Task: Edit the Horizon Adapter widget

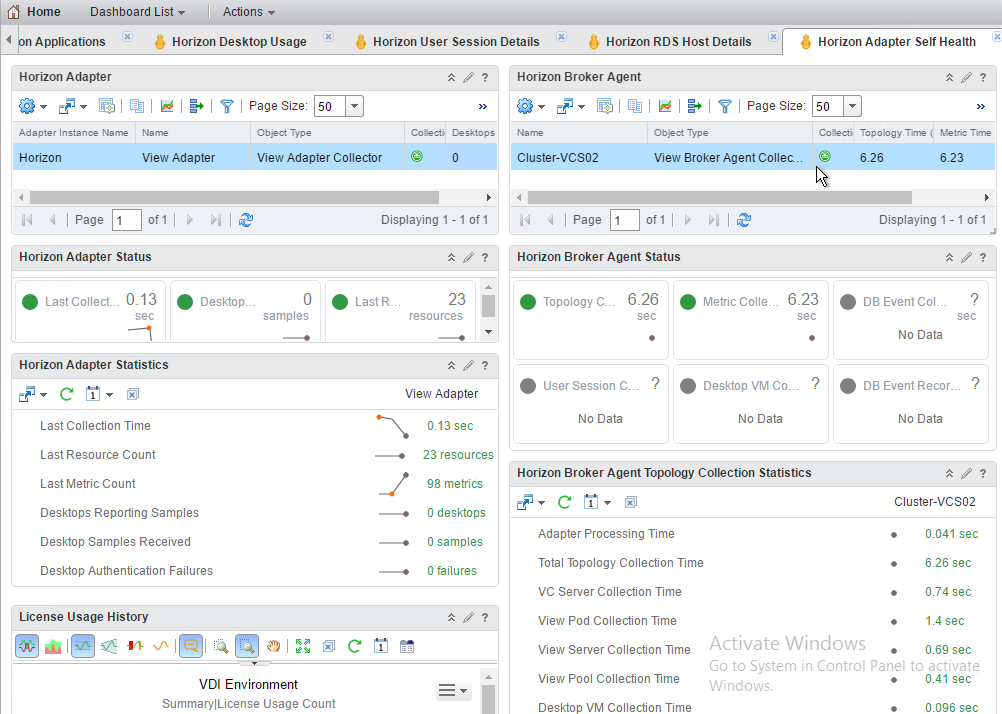Action: coord(468,77)
